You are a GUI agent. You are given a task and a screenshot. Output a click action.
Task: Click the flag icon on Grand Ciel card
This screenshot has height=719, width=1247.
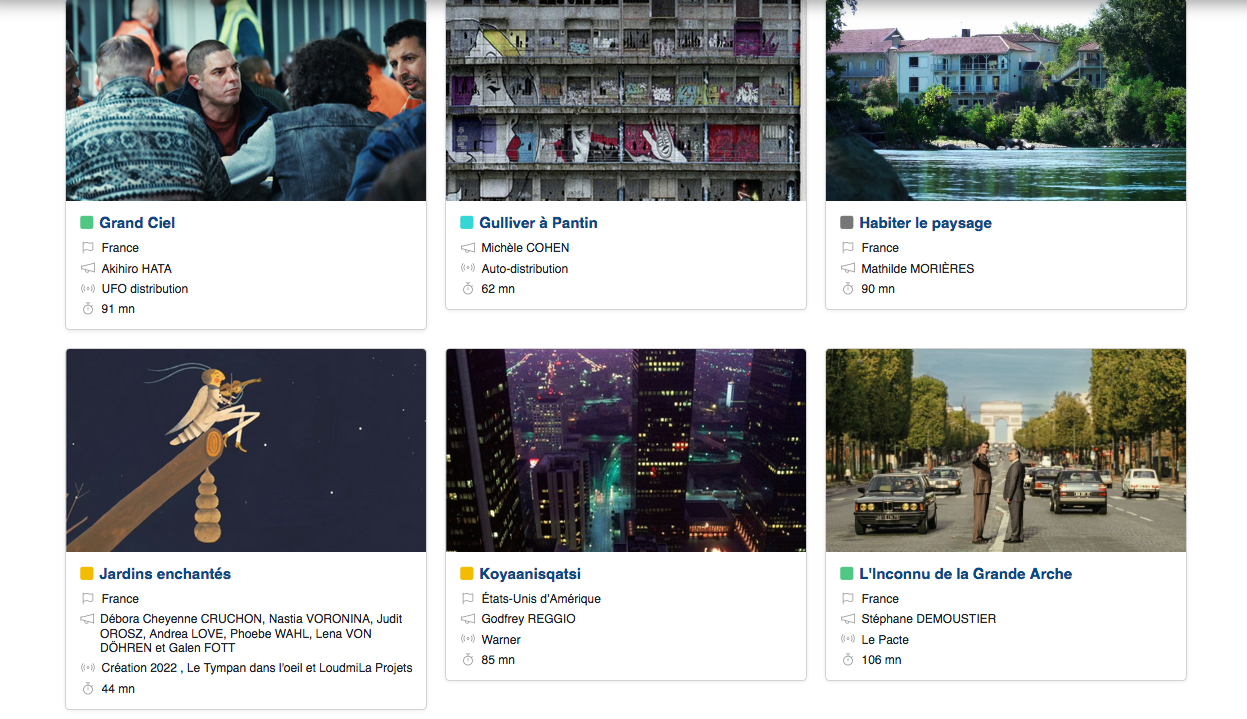coord(87,248)
